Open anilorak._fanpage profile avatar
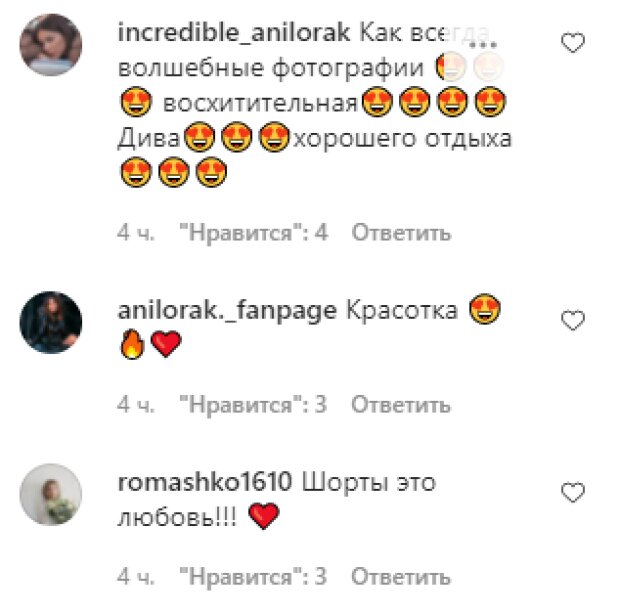This screenshot has width=620, height=614. click(x=51, y=322)
